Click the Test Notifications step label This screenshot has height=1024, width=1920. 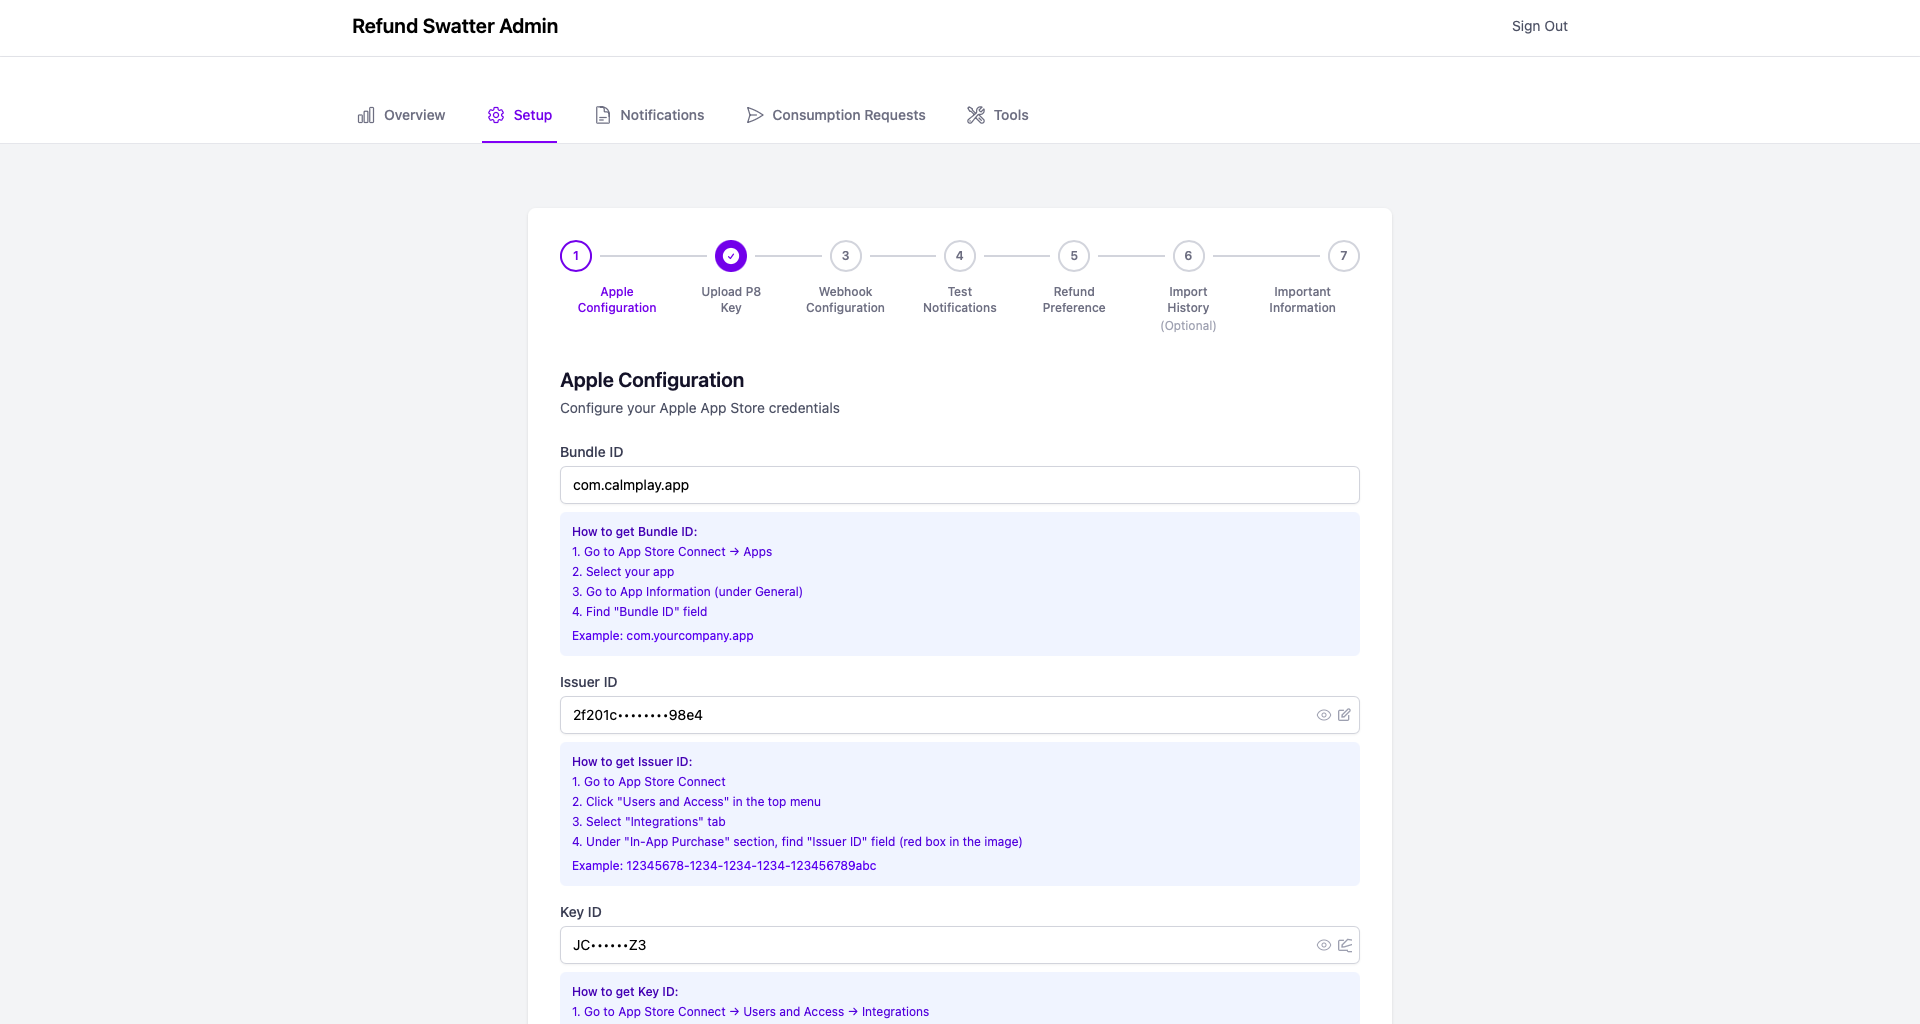(960, 300)
